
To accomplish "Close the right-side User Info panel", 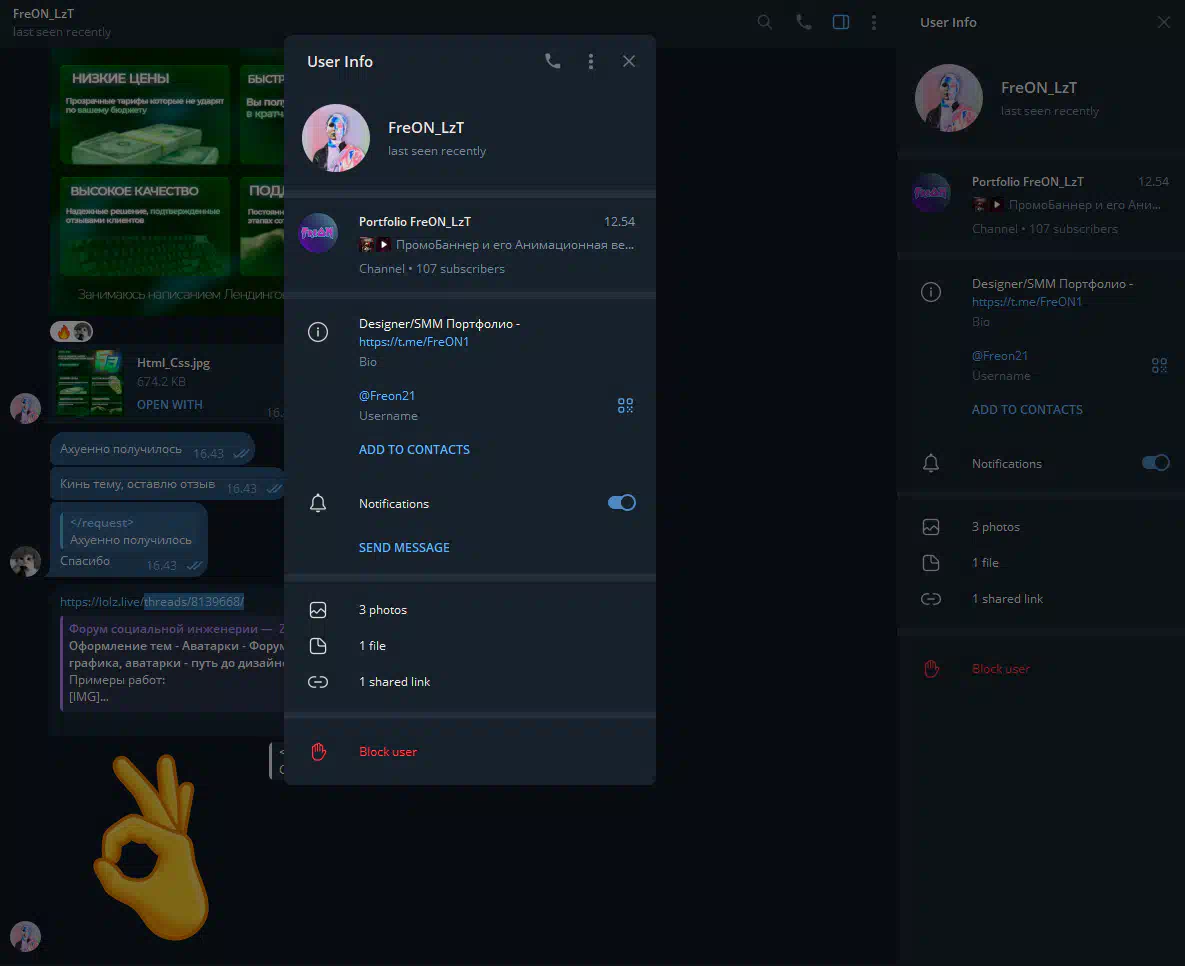I will click(x=1164, y=23).
